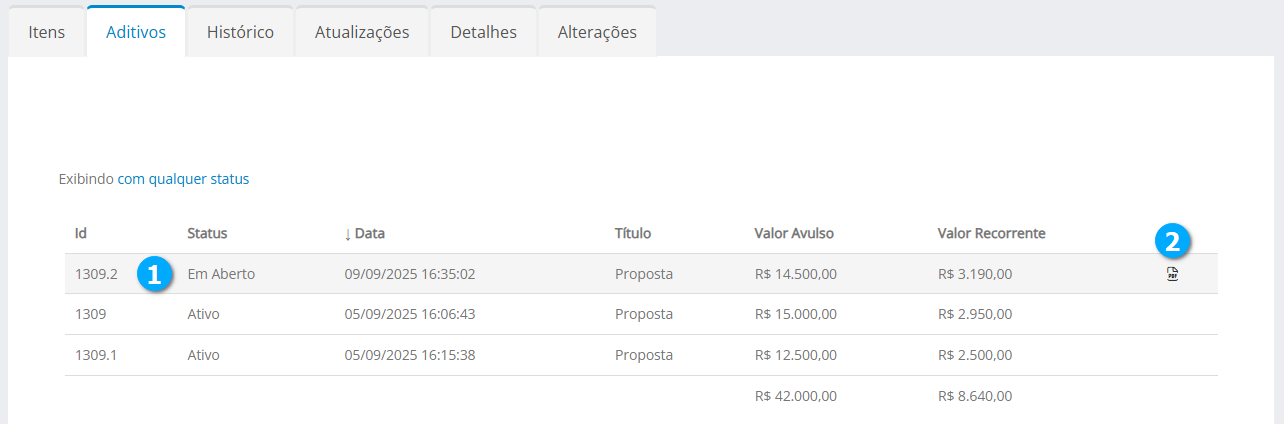The image size is (1284, 424).
Task: Open the additive row 1309.1
Action: [x=97, y=355]
